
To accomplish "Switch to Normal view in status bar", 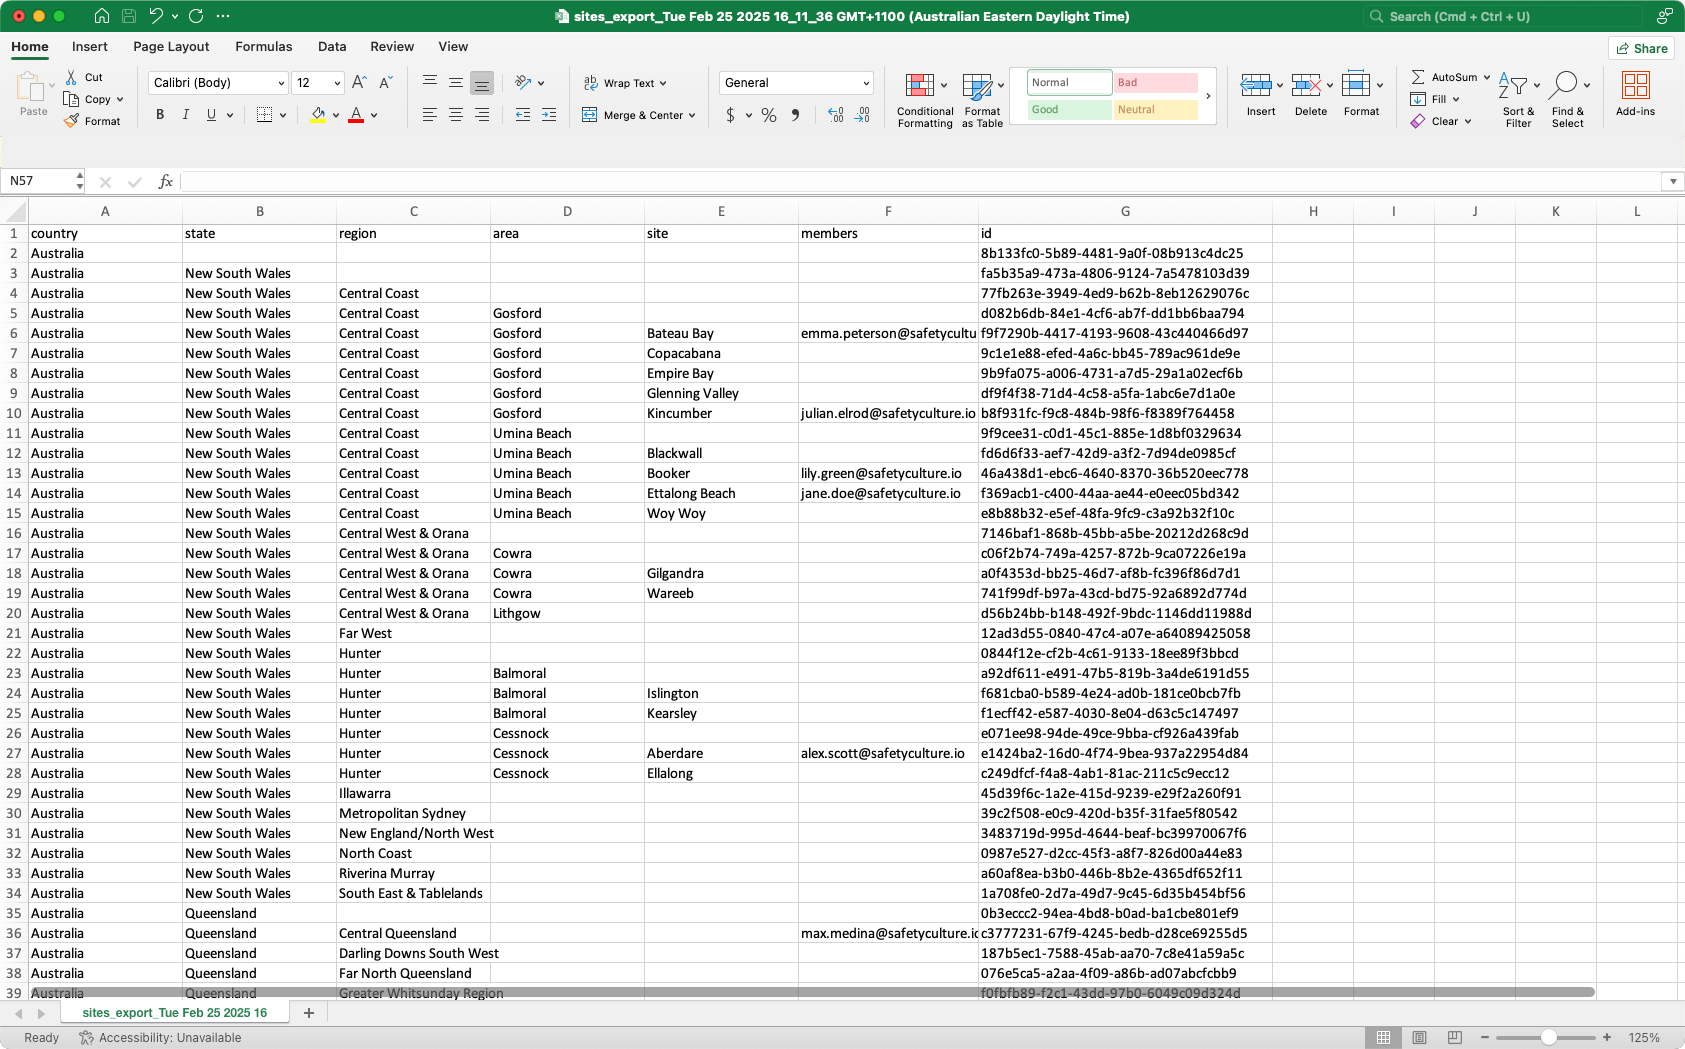I will point(1383,1038).
